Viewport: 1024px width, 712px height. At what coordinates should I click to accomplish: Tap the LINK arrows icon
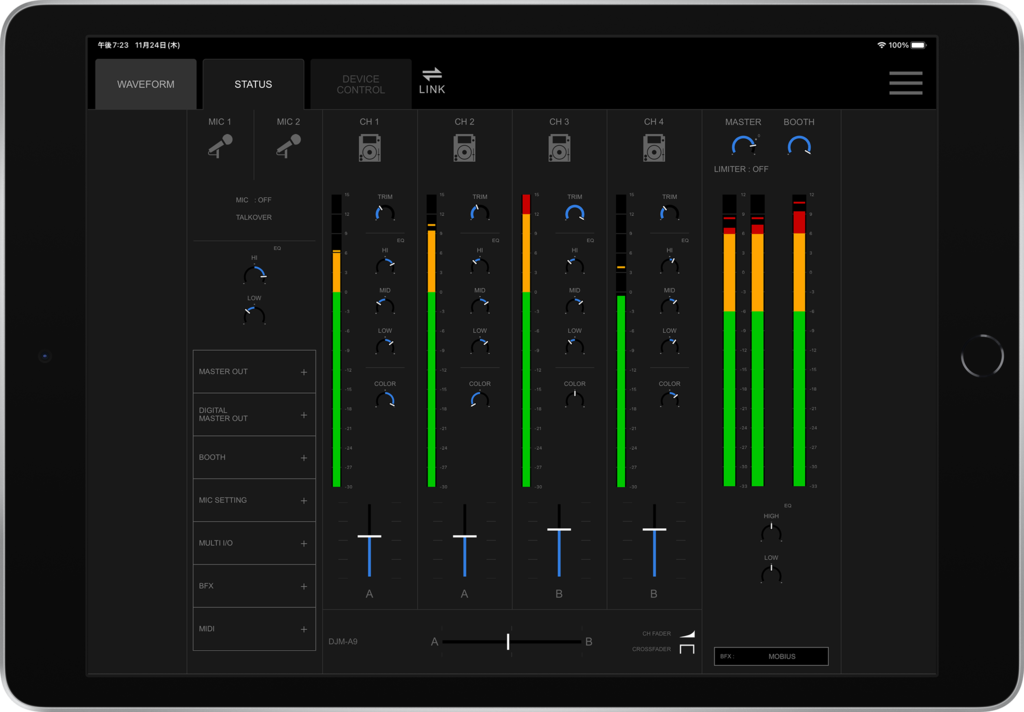click(x=432, y=75)
